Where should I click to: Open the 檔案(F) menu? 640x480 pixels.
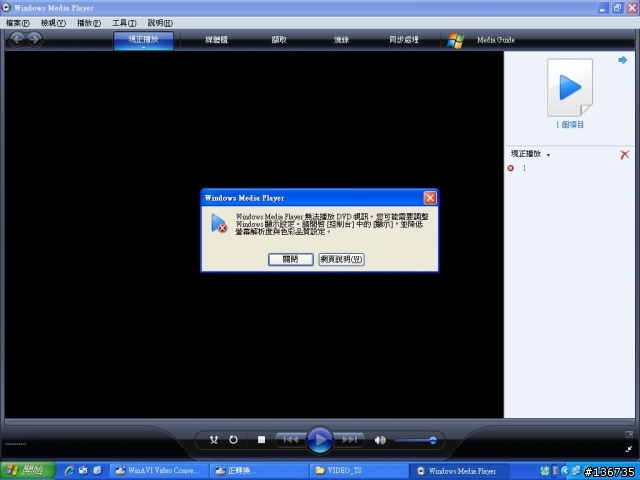coord(18,23)
